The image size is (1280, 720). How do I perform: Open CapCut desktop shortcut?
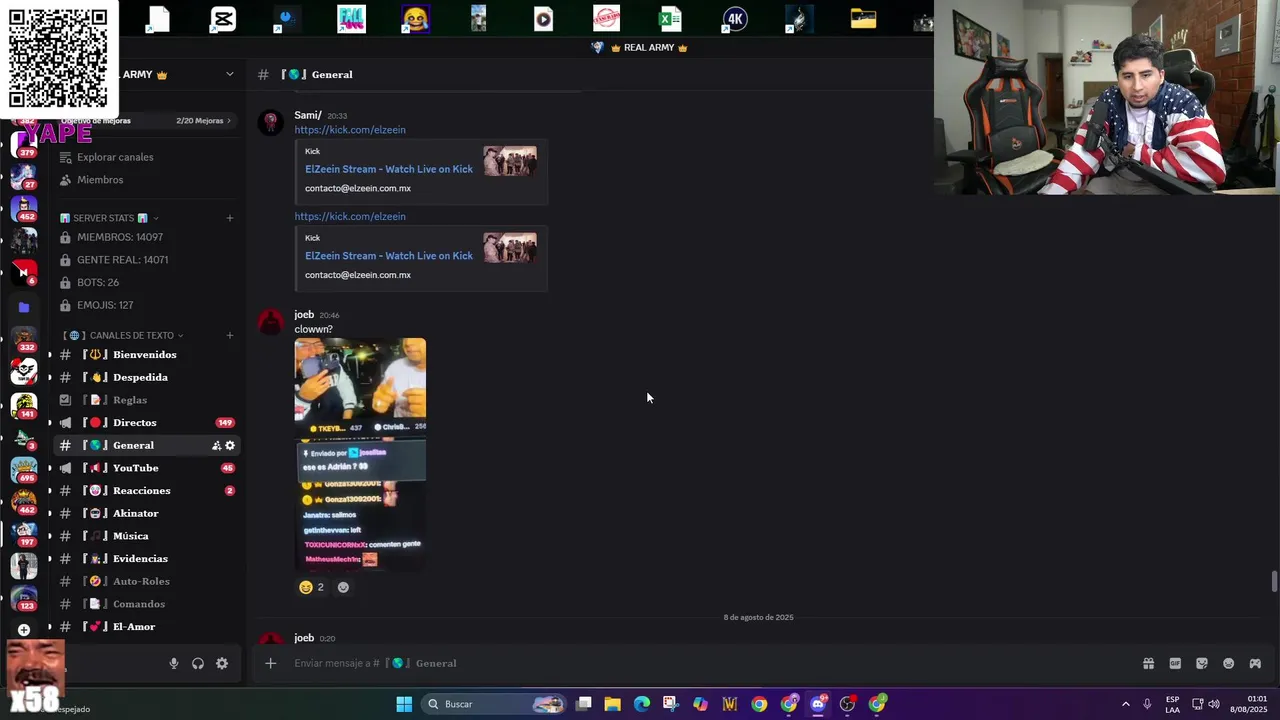click(x=223, y=19)
